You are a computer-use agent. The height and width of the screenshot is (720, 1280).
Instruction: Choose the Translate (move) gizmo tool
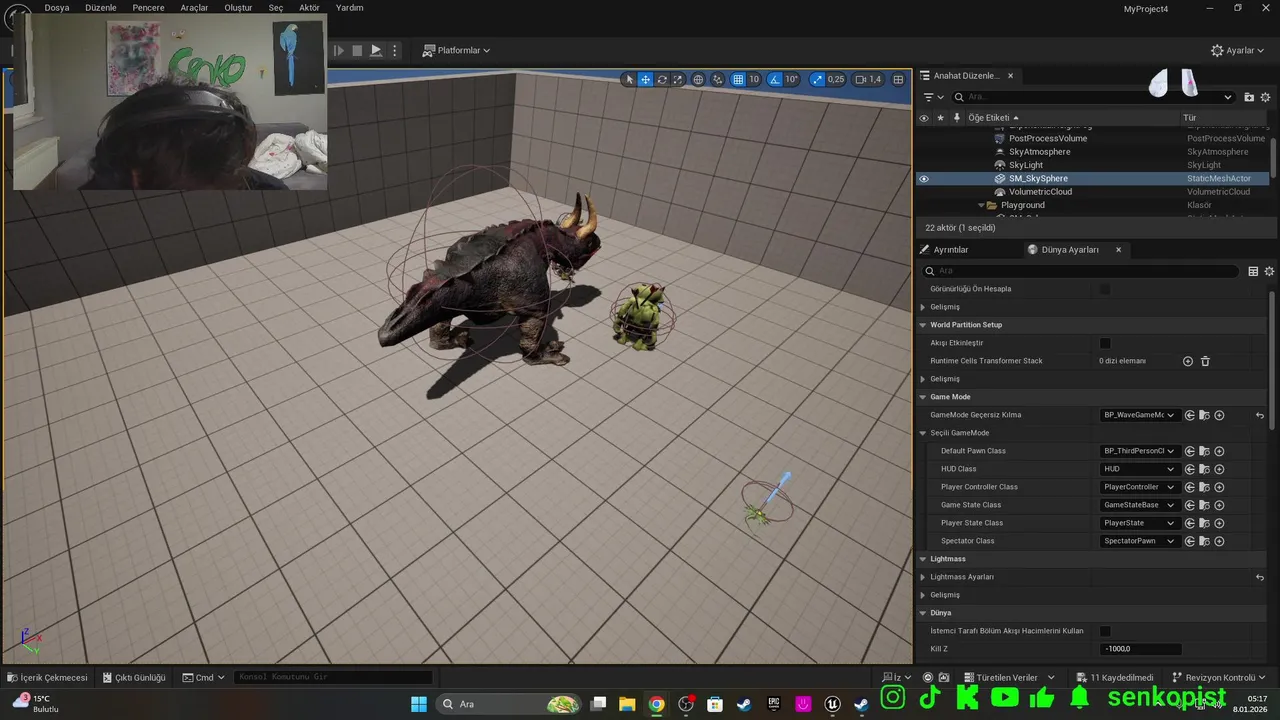(x=646, y=79)
